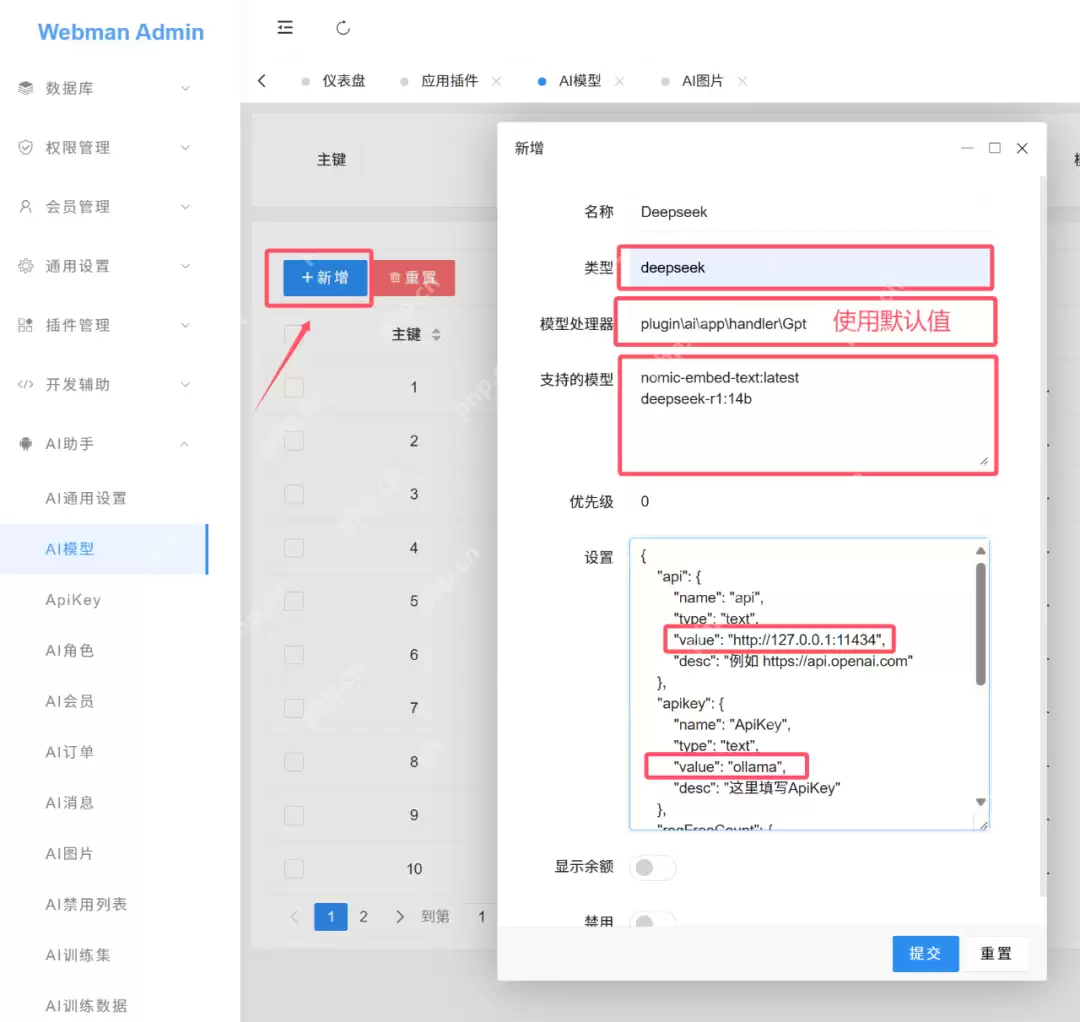Open the AI禁用列表 page
The width and height of the screenshot is (1080, 1022).
click(88, 903)
